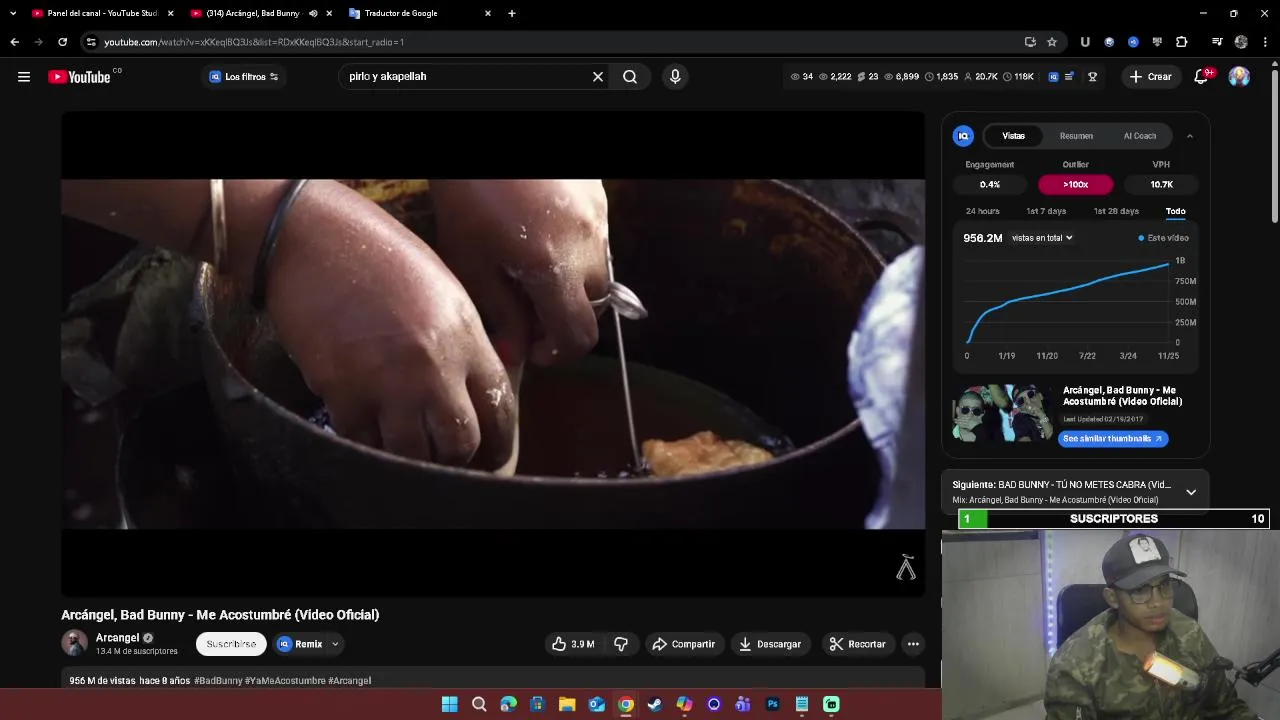Switch to the AI Coach tab
This screenshot has height=720, width=1280.
click(x=1139, y=136)
